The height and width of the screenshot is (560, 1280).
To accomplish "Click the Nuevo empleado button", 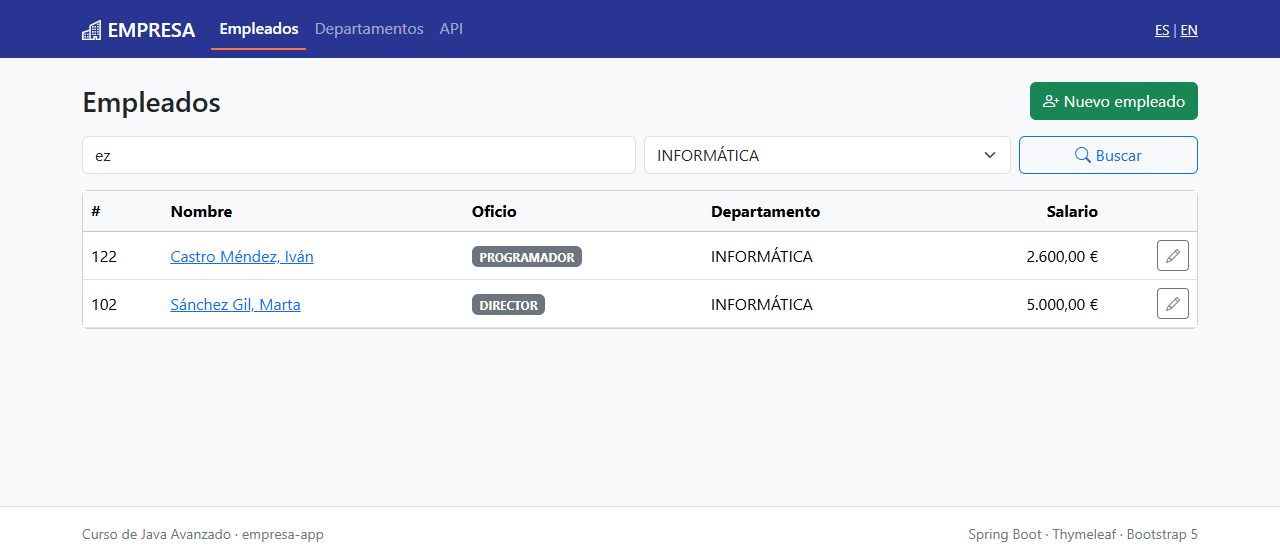I will [x=1114, y=101].
